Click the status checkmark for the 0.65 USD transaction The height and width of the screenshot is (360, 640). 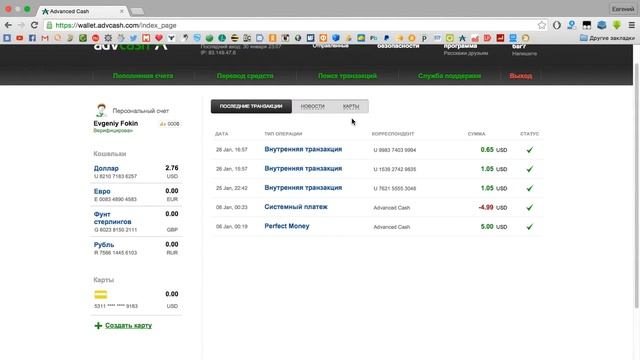(x=529, y=150)
